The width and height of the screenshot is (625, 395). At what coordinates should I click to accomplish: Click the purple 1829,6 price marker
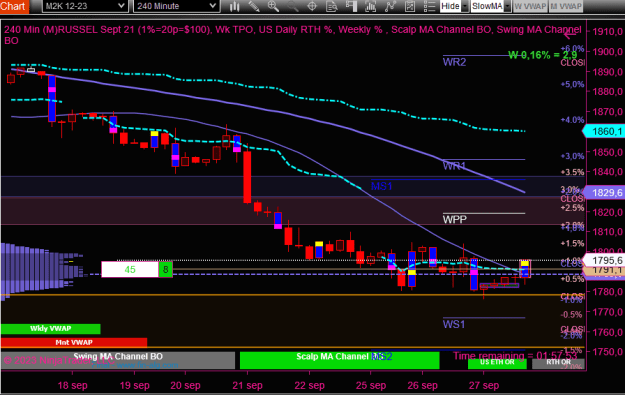click(604, 193)
